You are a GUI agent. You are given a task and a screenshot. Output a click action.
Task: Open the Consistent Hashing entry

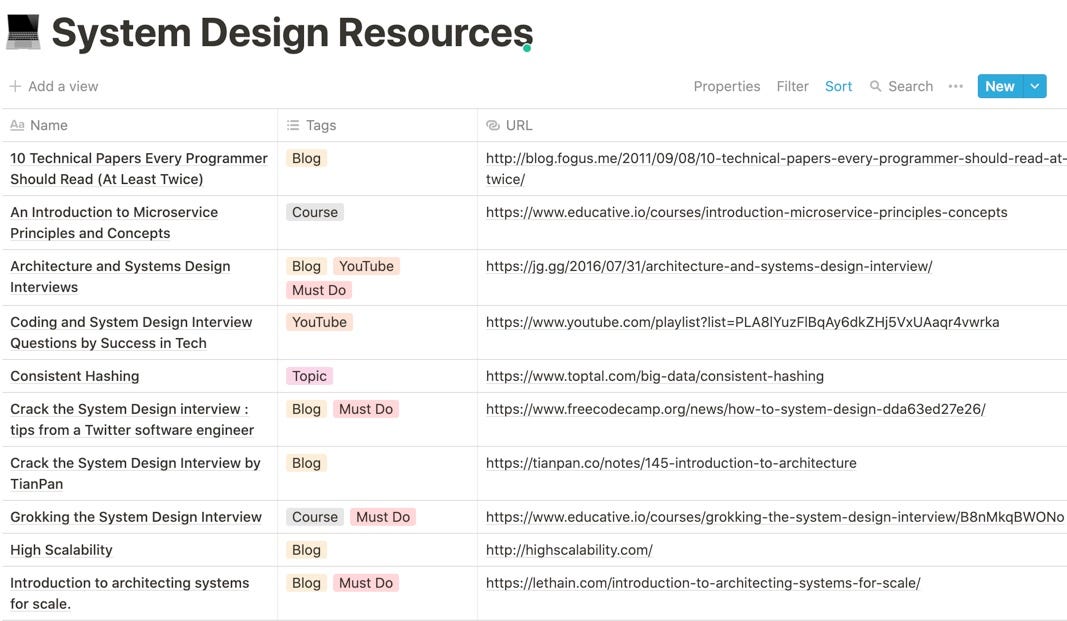[75, 376]
